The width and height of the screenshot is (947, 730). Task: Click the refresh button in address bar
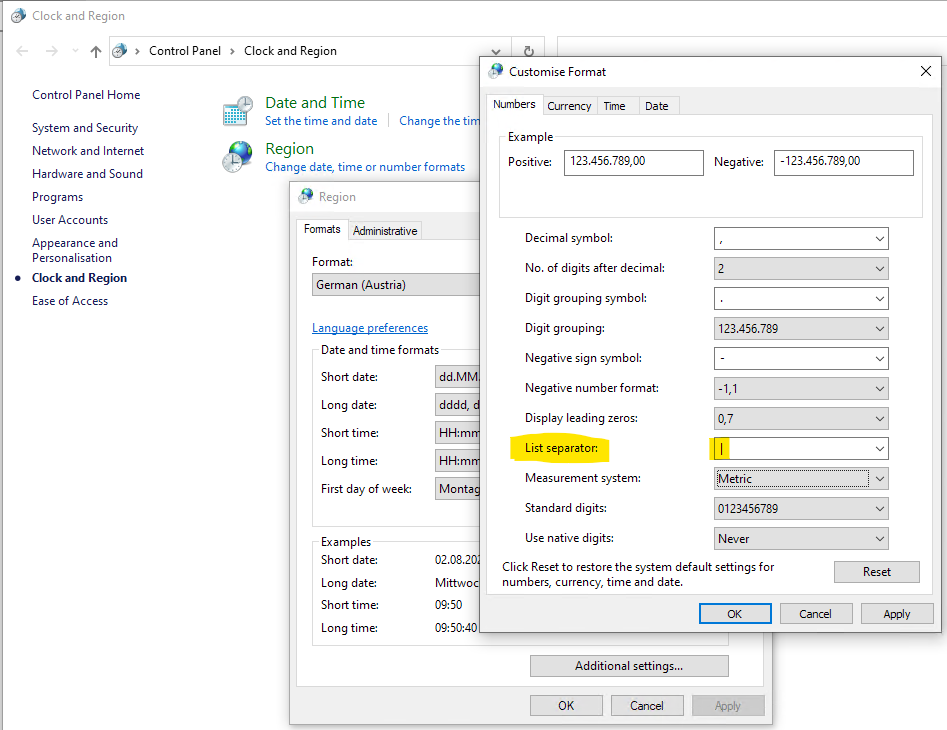click(x=528, y=51)
